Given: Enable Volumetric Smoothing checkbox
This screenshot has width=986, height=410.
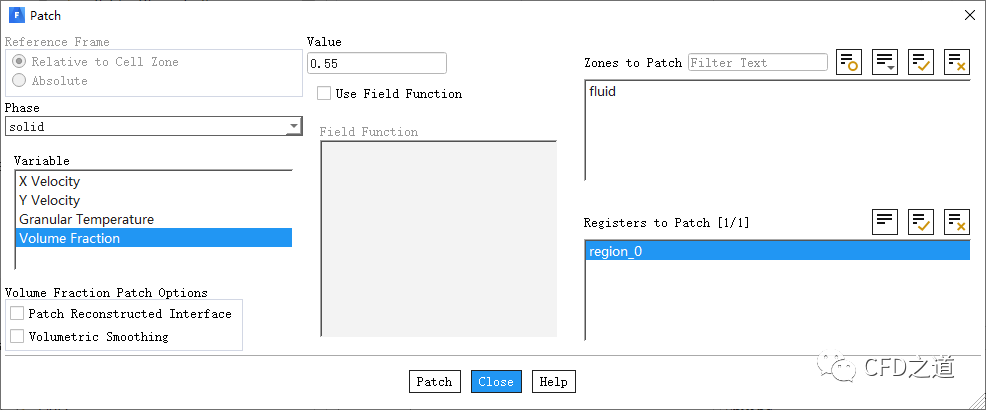Looking at the screenshot, I should click(17, 337).
